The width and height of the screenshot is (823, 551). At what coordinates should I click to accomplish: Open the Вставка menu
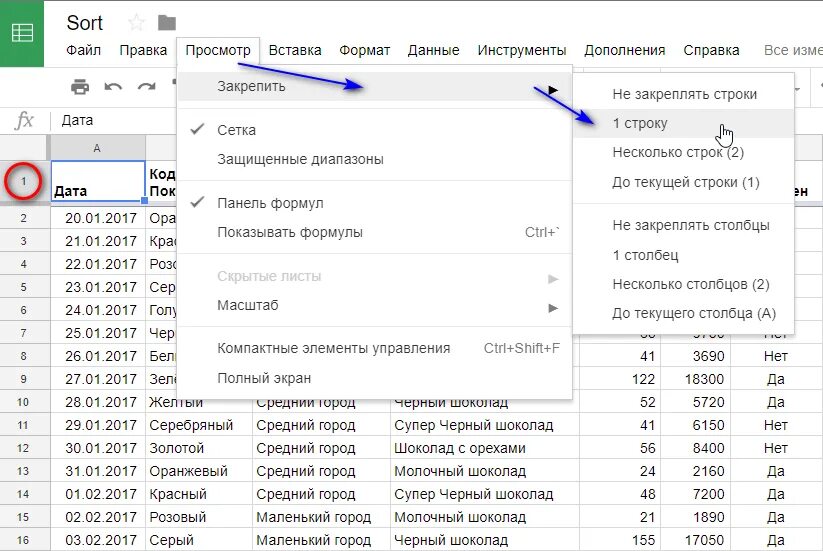[295, 50]
